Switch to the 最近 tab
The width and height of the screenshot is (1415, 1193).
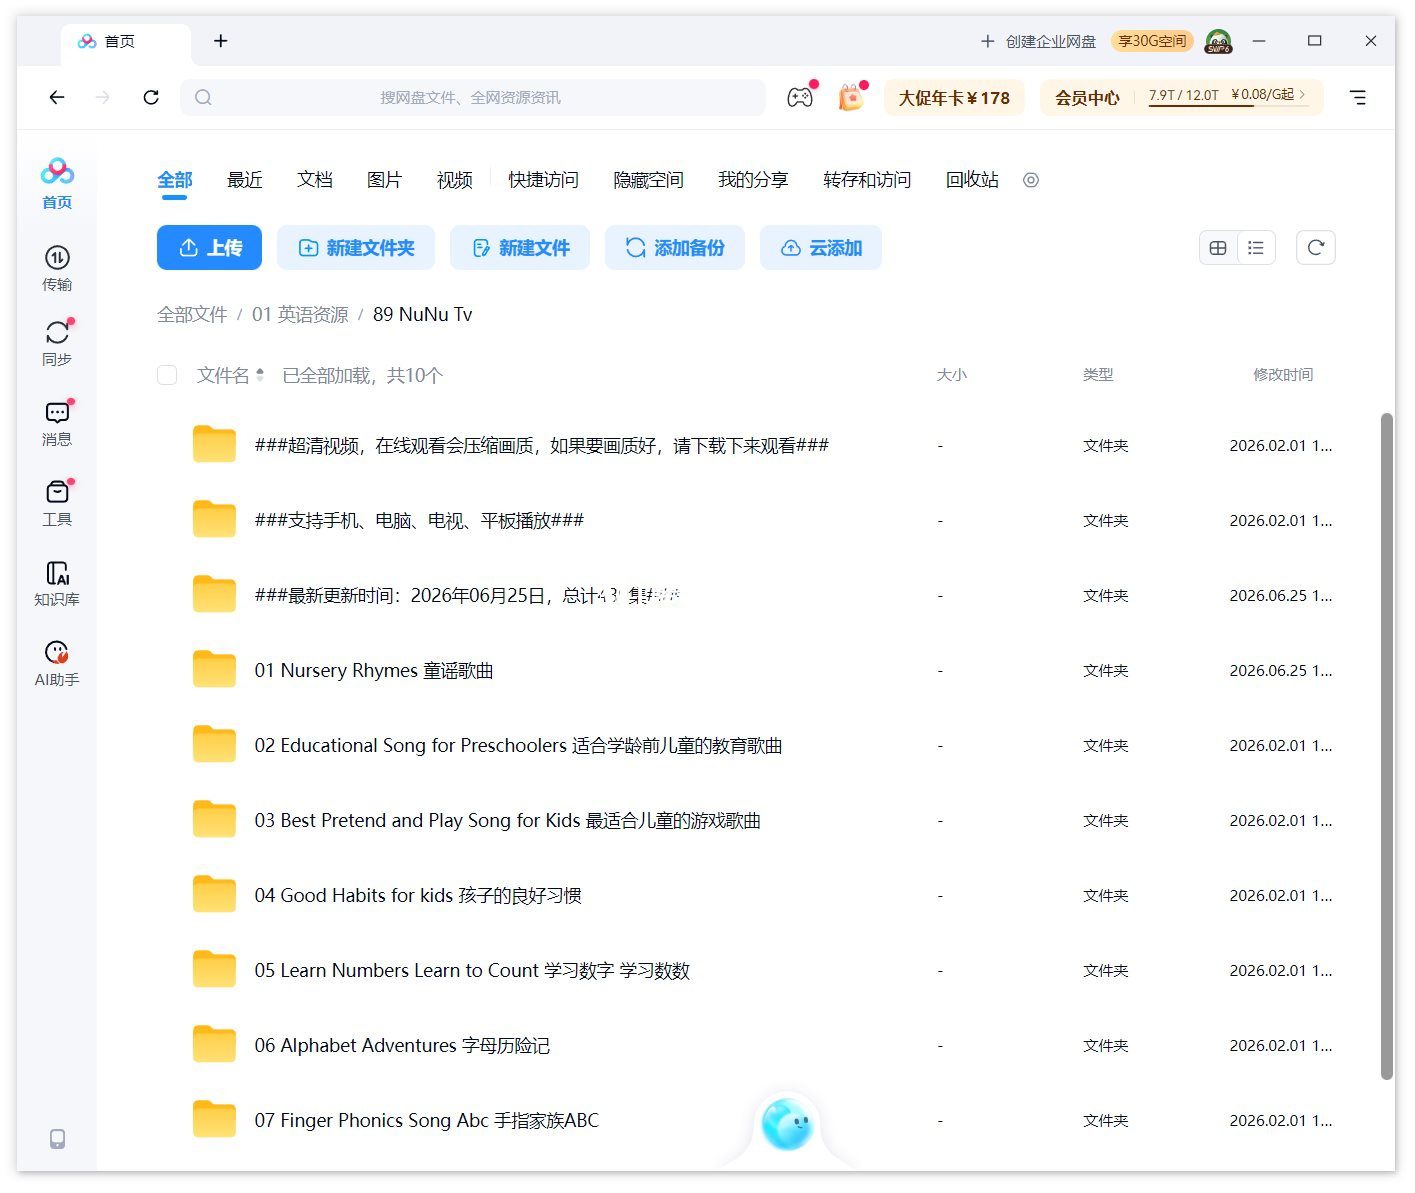245,180
